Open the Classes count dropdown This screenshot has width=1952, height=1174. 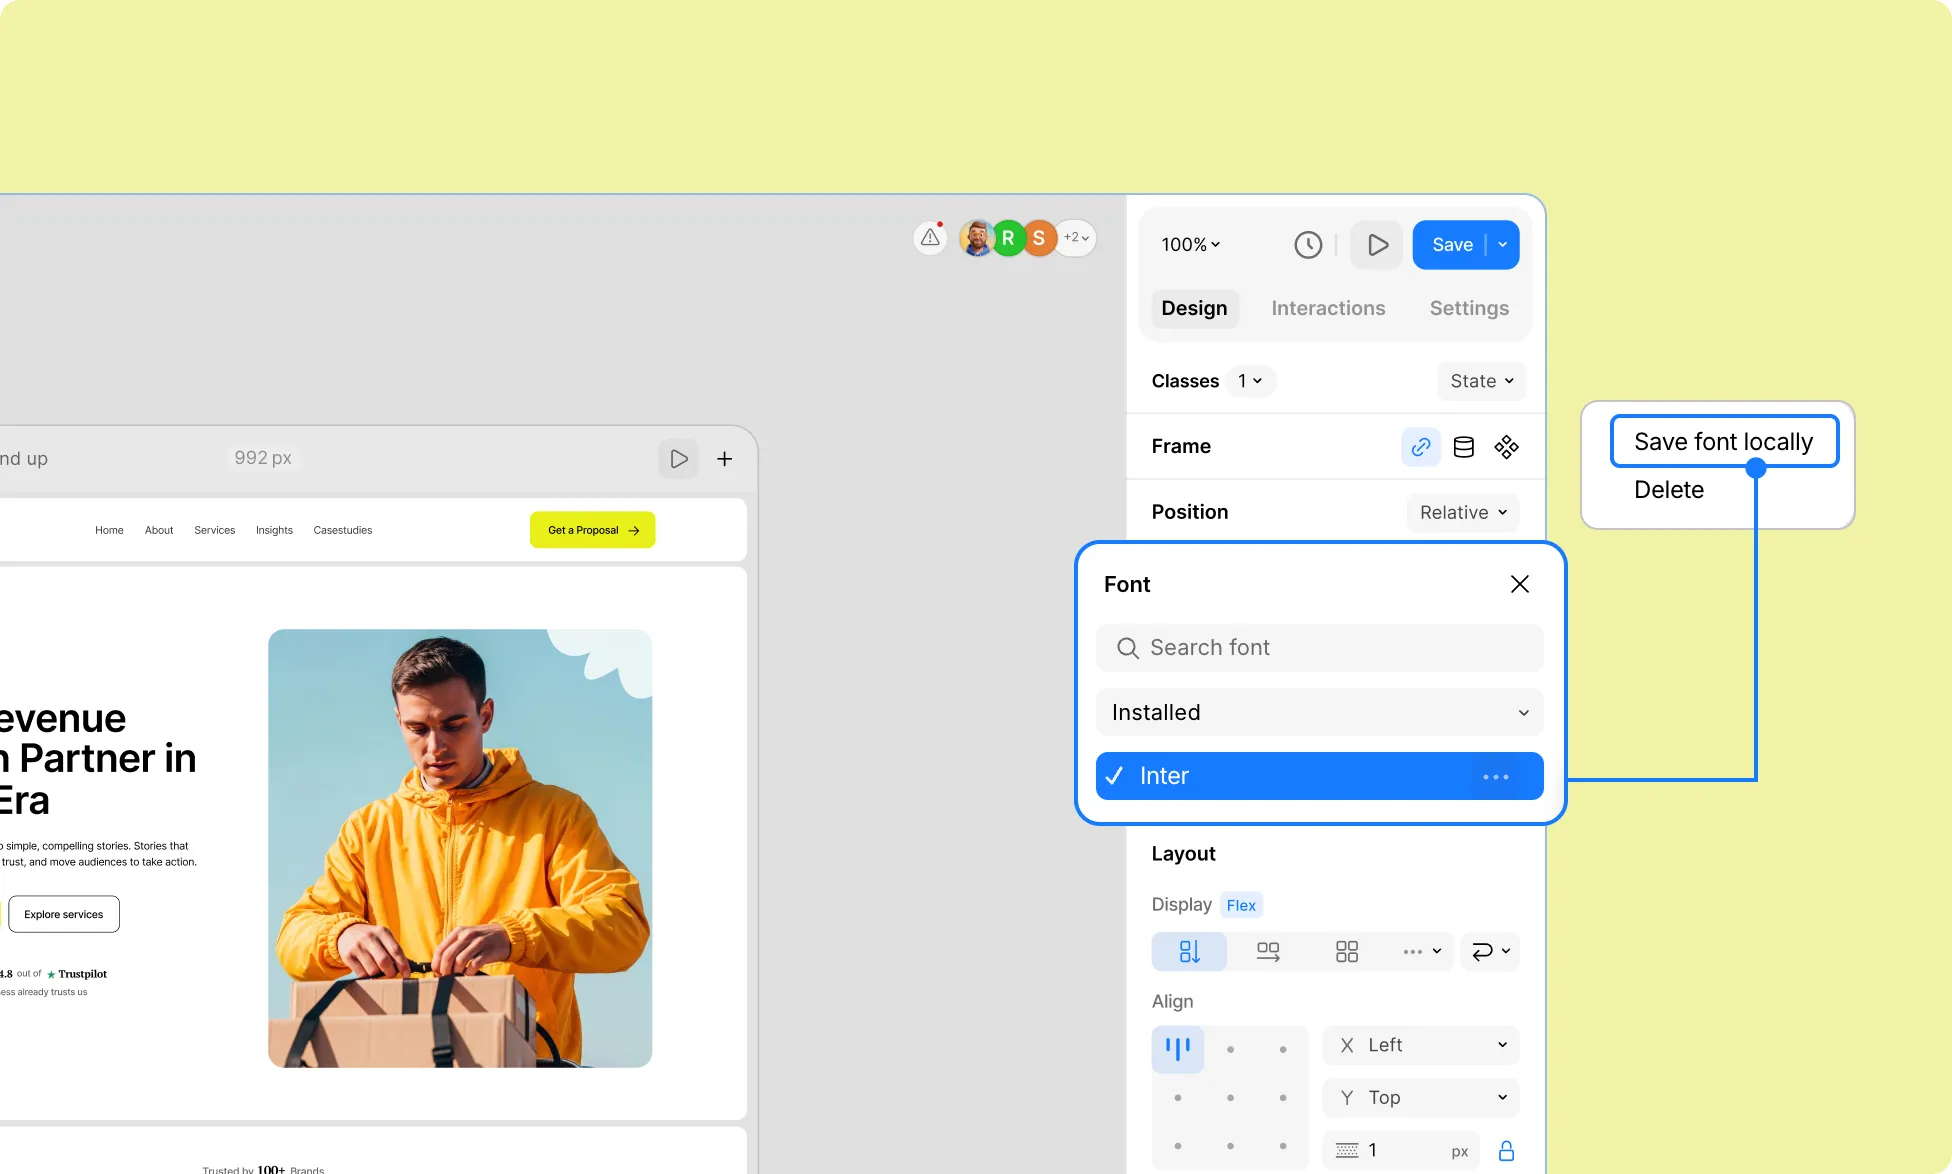[x=1250, y=381]
